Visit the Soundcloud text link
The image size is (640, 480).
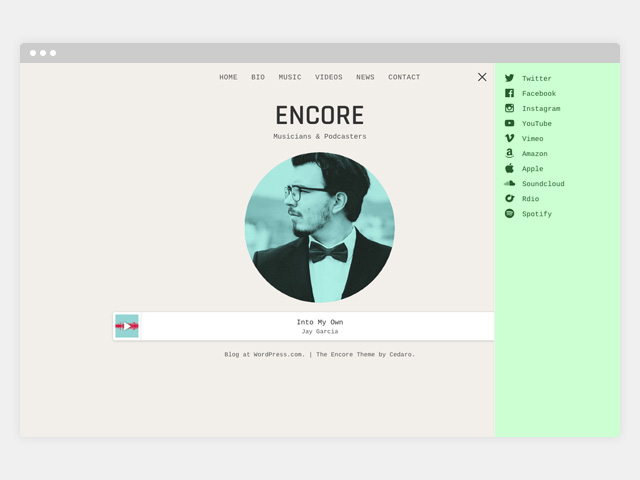(x=543, y=184)
